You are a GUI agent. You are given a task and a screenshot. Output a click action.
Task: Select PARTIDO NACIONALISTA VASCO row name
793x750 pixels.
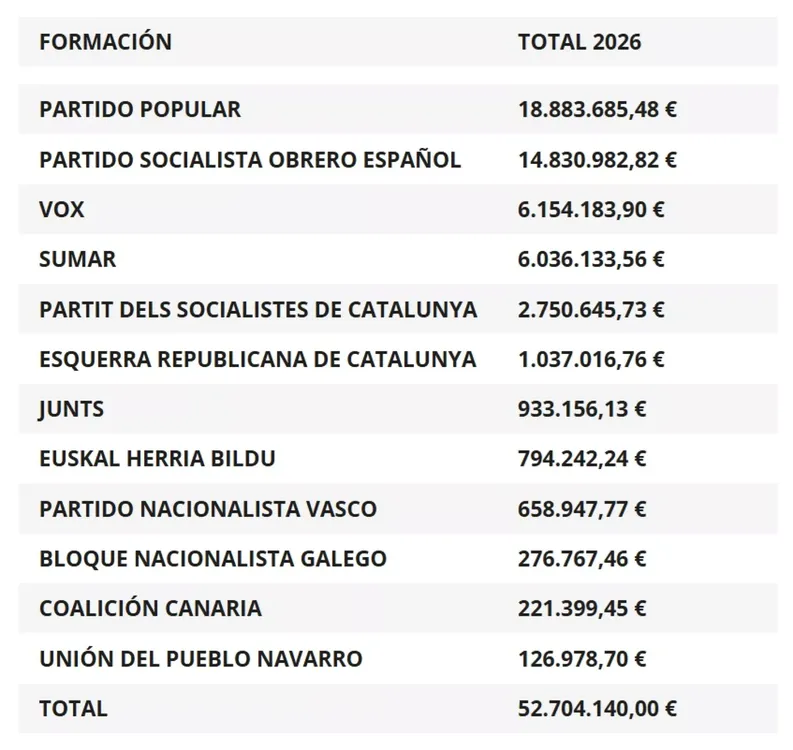point(208,509)
